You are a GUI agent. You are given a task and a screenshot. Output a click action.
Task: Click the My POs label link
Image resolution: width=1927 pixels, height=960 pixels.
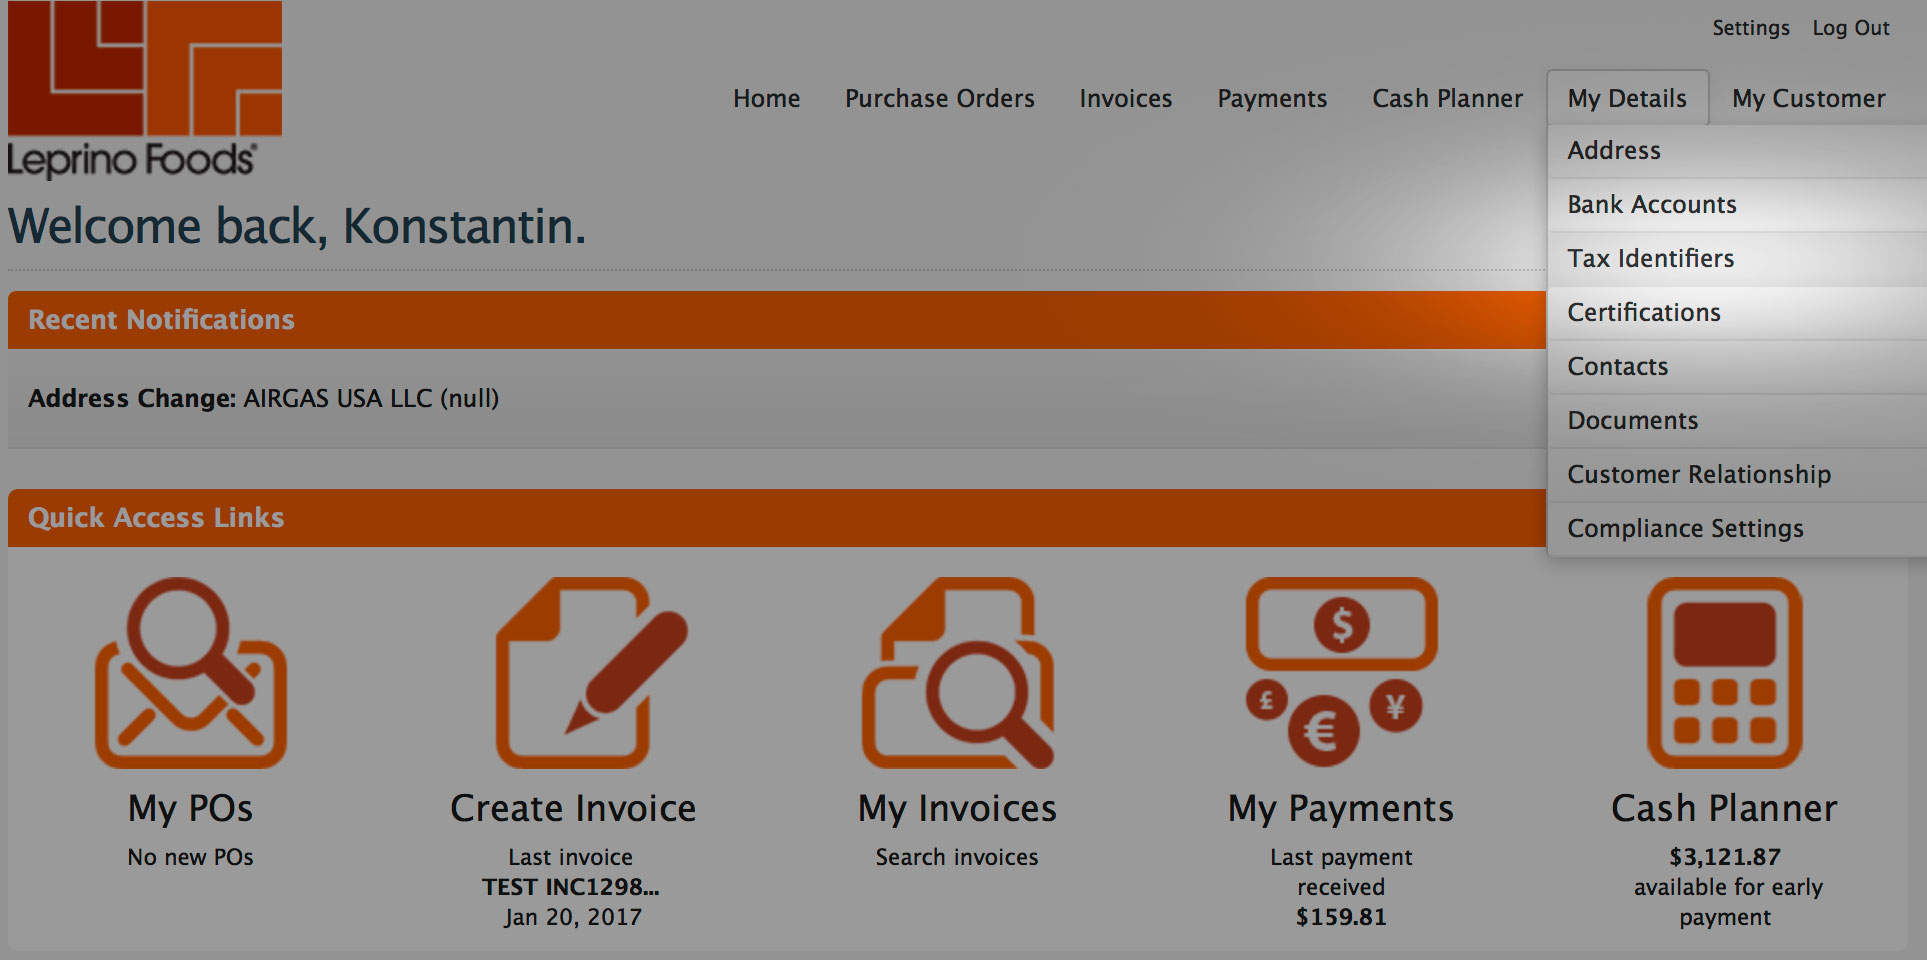[191, 808]
